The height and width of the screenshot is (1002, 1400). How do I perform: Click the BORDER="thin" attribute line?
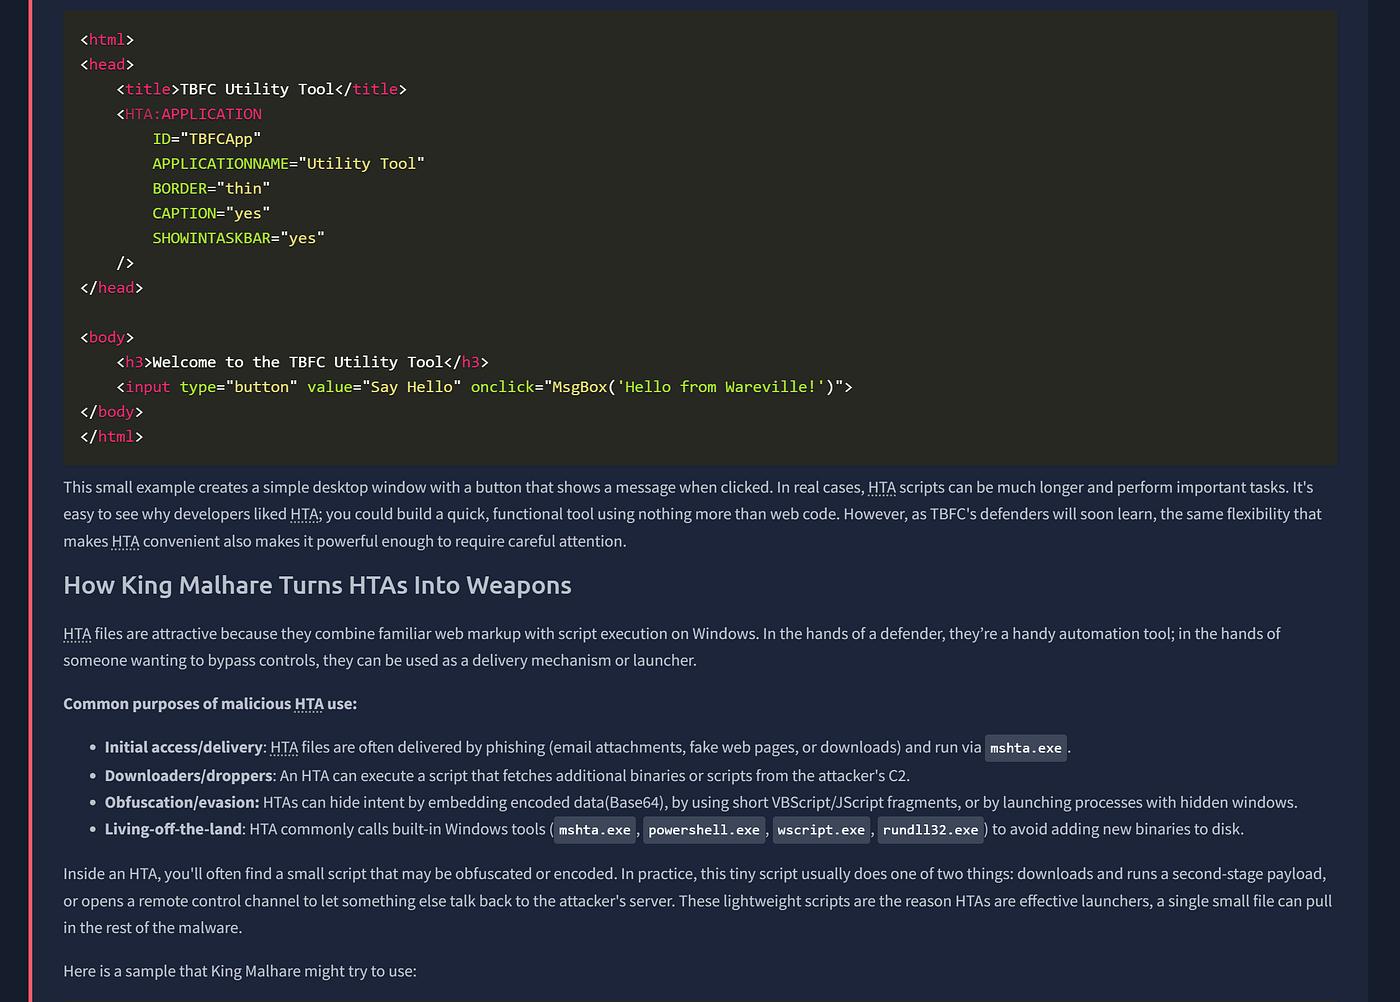point(211,188)
